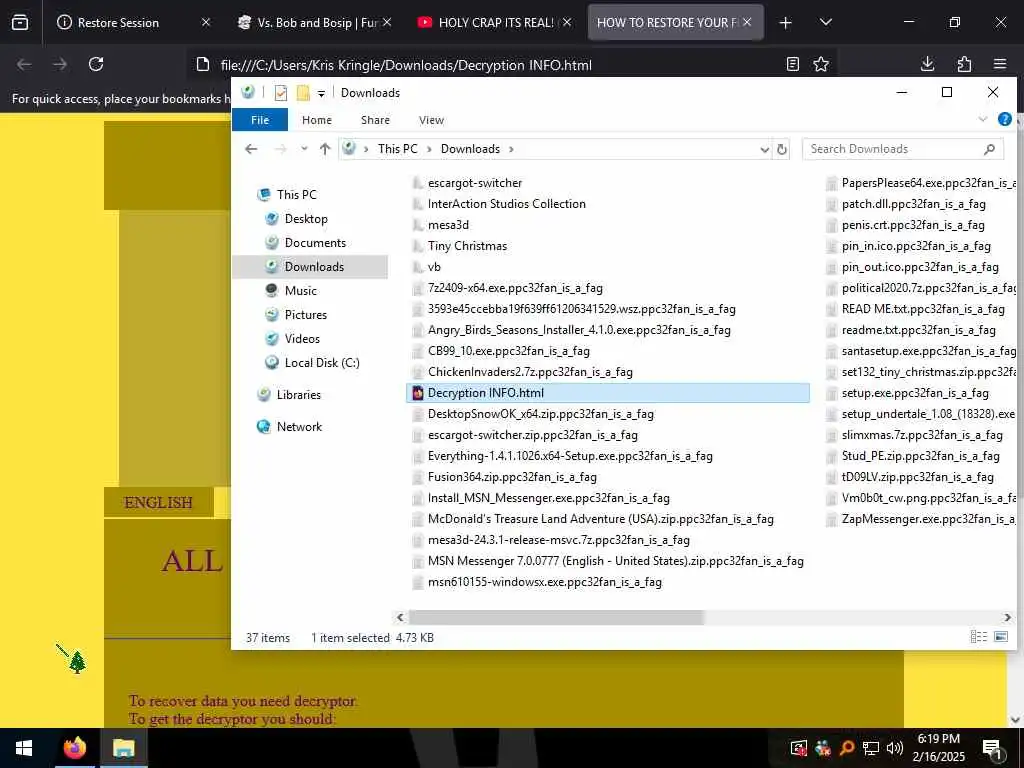This screenshot has height=768, width=1024.
Task: Switch to large icons view layout icon
Action: pos(1000,637)
